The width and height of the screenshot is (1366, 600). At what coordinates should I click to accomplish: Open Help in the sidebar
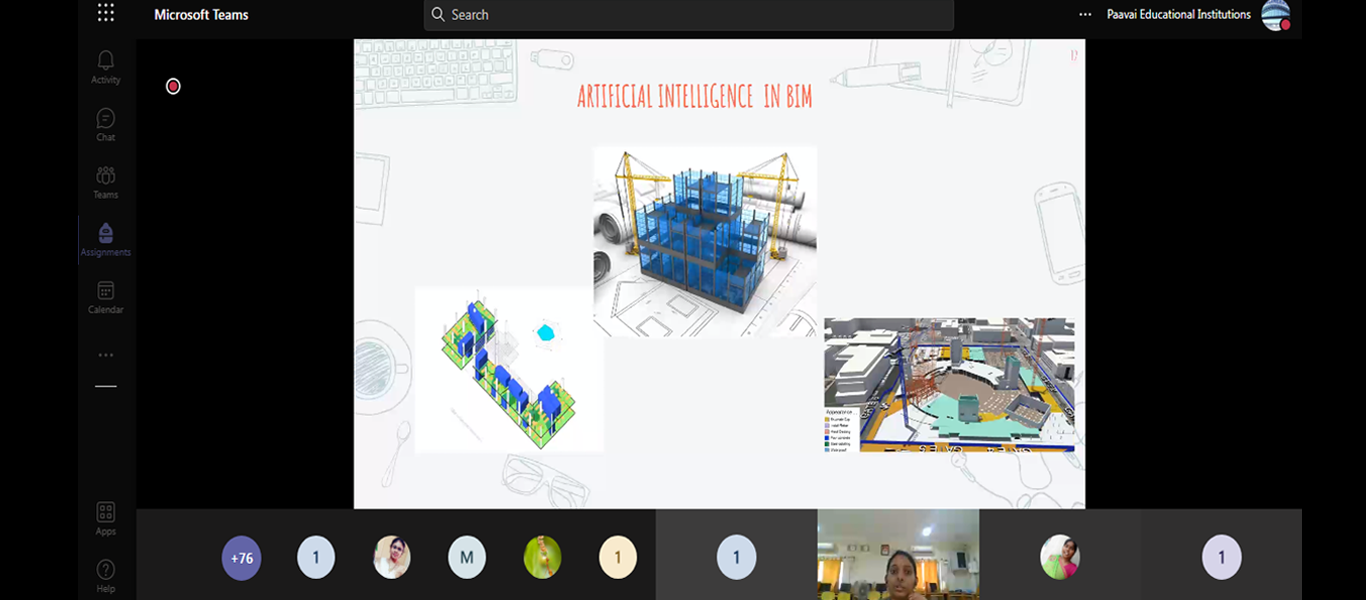pyautogui.click(x=106, y=576)
